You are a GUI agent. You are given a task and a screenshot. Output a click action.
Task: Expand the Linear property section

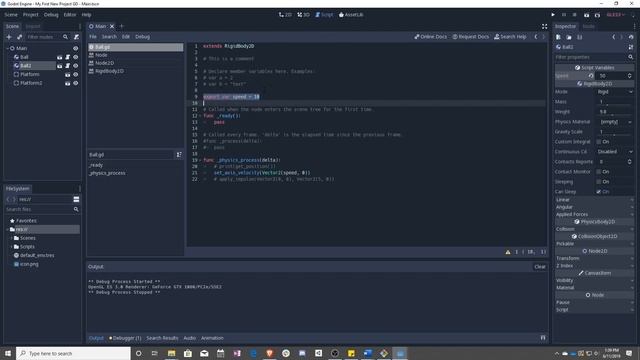coord(594,200)
